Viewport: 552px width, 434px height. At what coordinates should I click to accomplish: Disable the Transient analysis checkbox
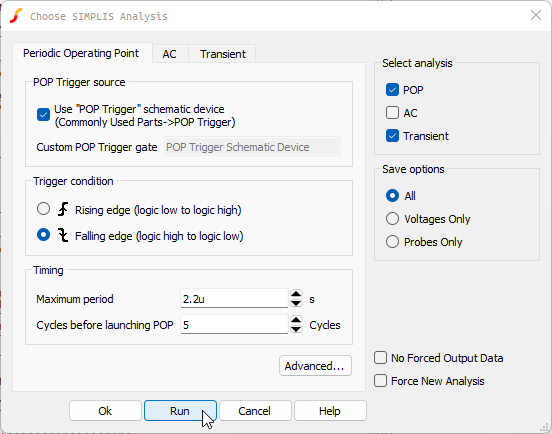(392, 136)
